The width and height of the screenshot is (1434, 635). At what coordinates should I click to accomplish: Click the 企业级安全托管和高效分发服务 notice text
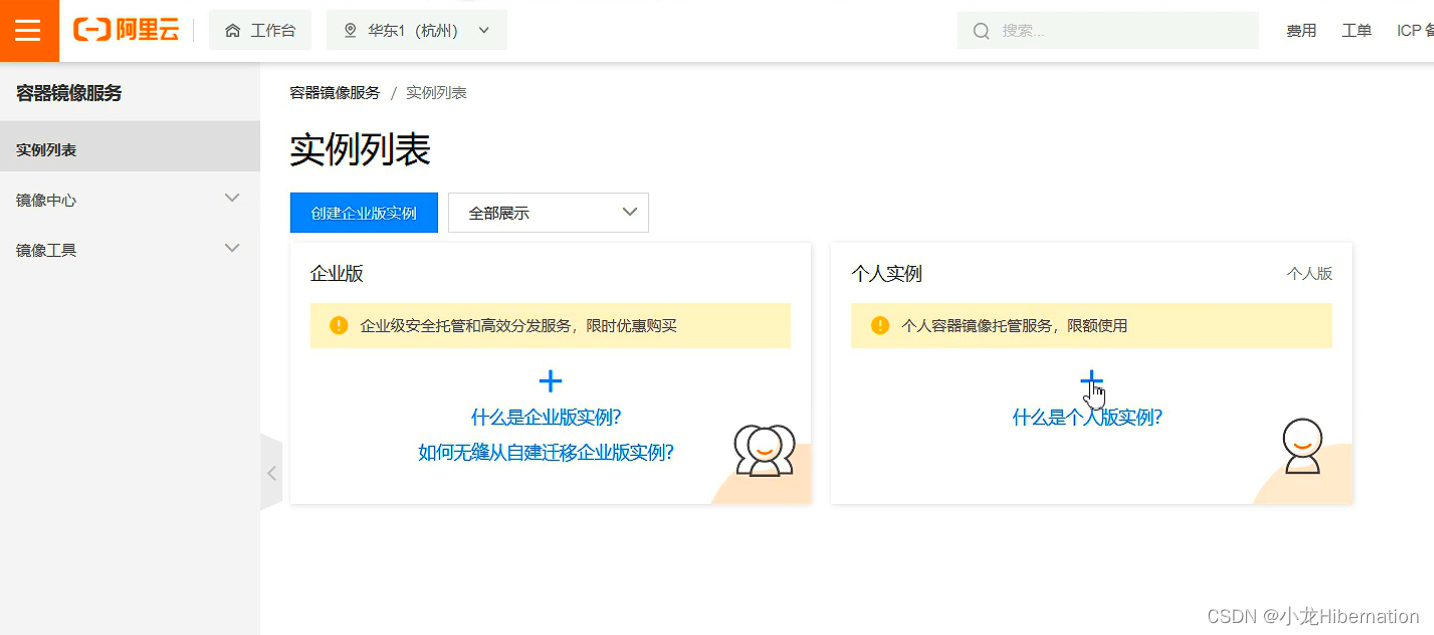(518, 325)
